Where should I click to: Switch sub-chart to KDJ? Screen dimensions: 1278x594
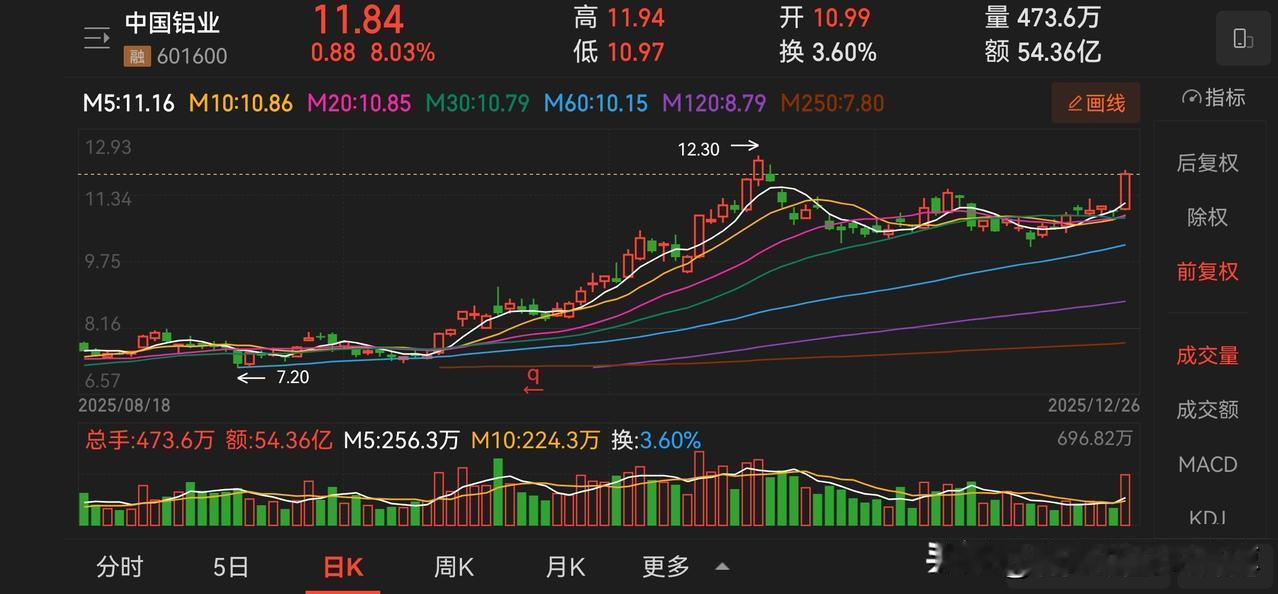coord(1207,517)
